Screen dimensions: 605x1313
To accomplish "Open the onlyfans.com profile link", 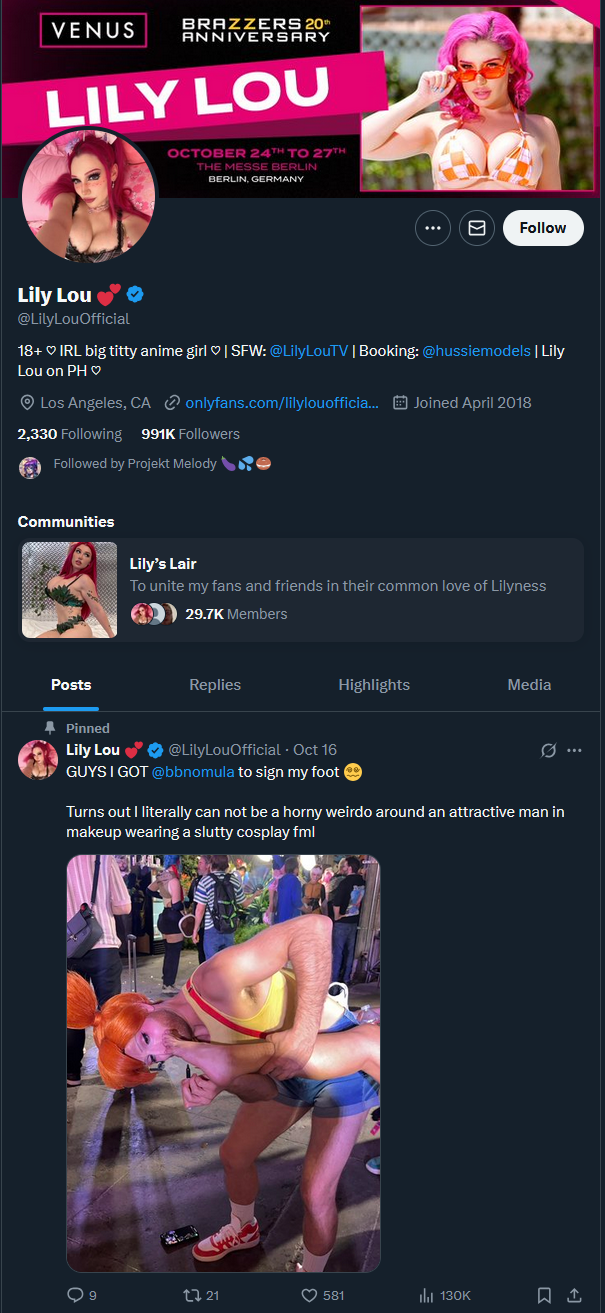I will [x=282, y=403].
